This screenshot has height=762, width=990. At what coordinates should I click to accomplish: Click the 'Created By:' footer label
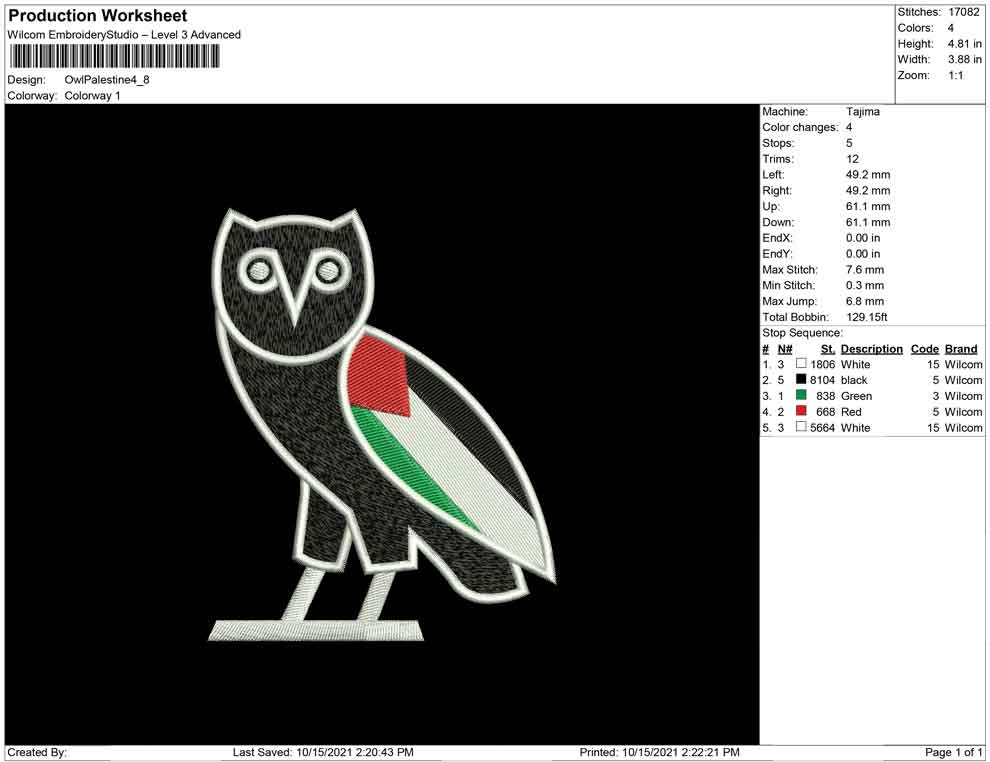[37, 752]
